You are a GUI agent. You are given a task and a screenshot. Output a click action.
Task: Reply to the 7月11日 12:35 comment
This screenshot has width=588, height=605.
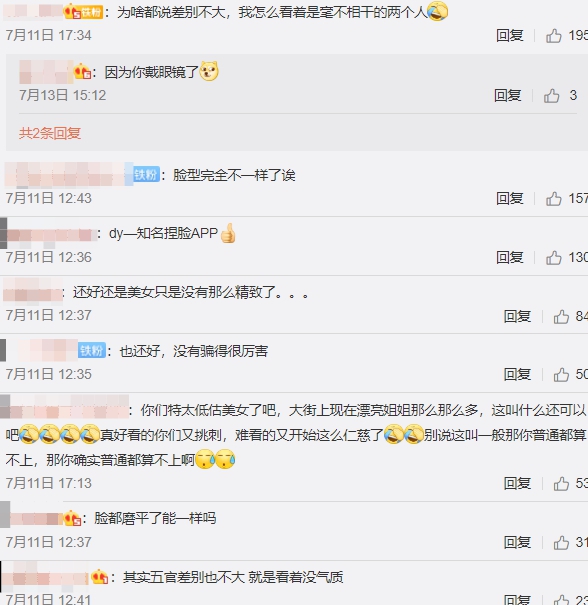point(517,374)
